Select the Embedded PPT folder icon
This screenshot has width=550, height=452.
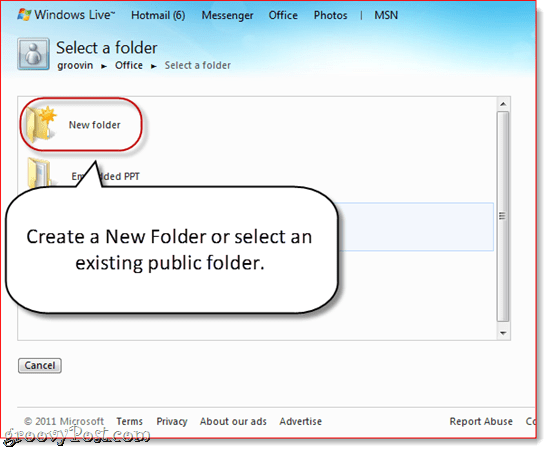[x=39, y=172]
